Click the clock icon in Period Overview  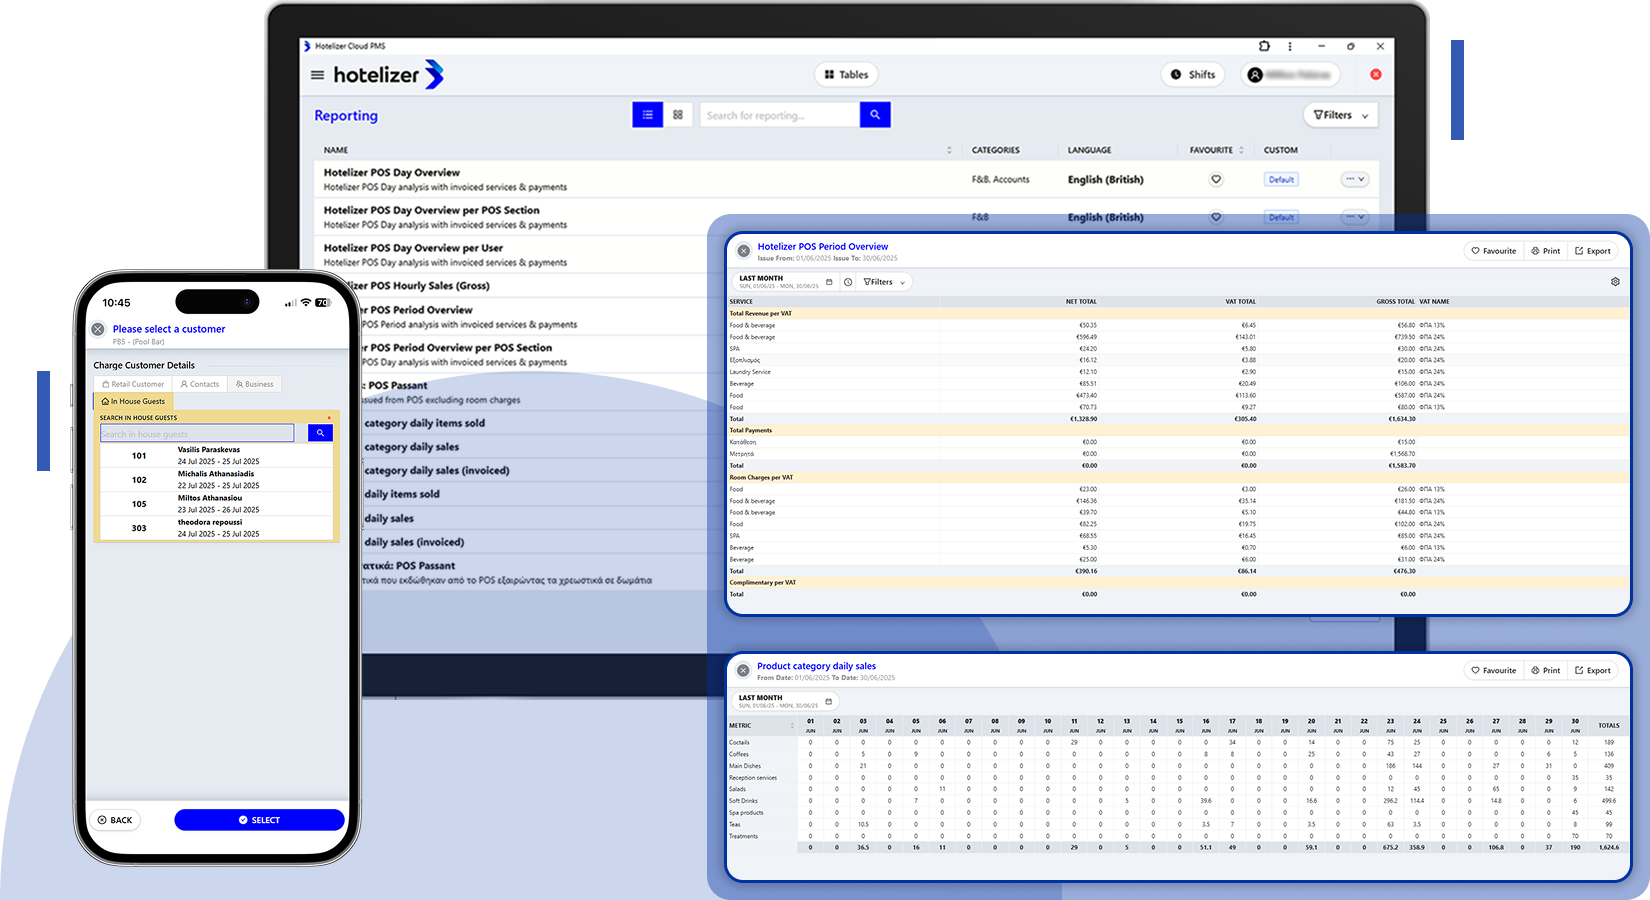(848, 282)
